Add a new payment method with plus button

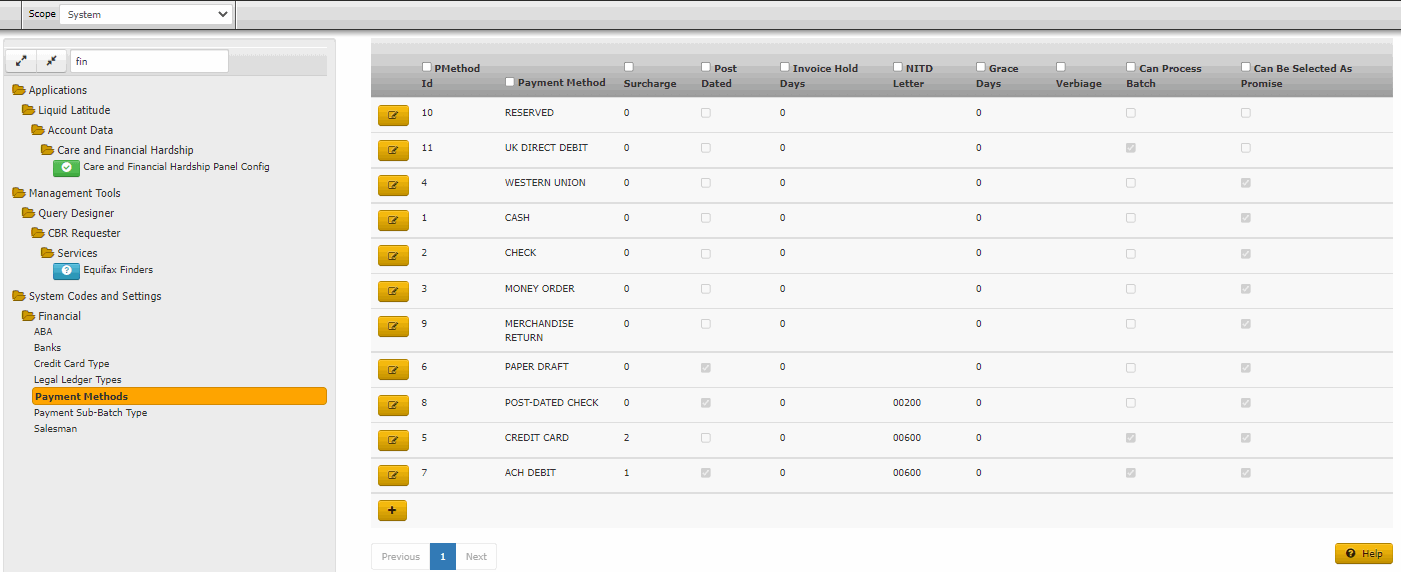(392, 510)
